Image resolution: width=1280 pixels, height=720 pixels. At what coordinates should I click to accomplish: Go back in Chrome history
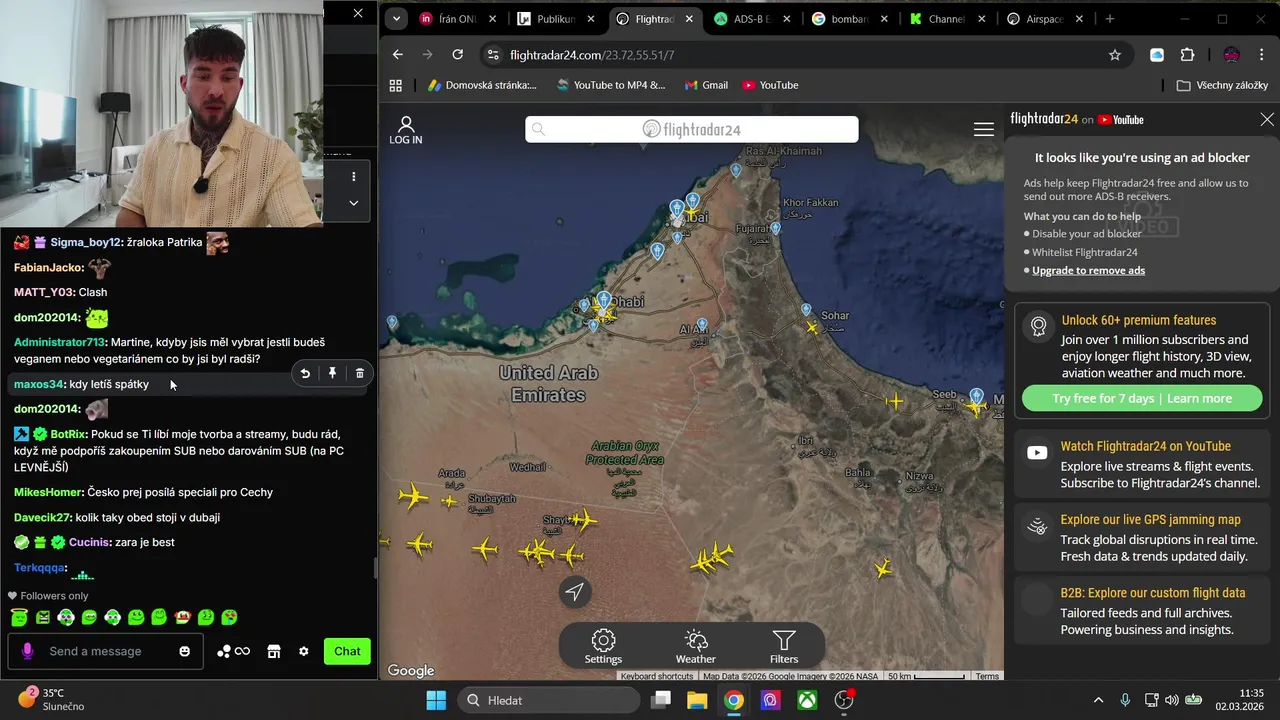(398, 55)
